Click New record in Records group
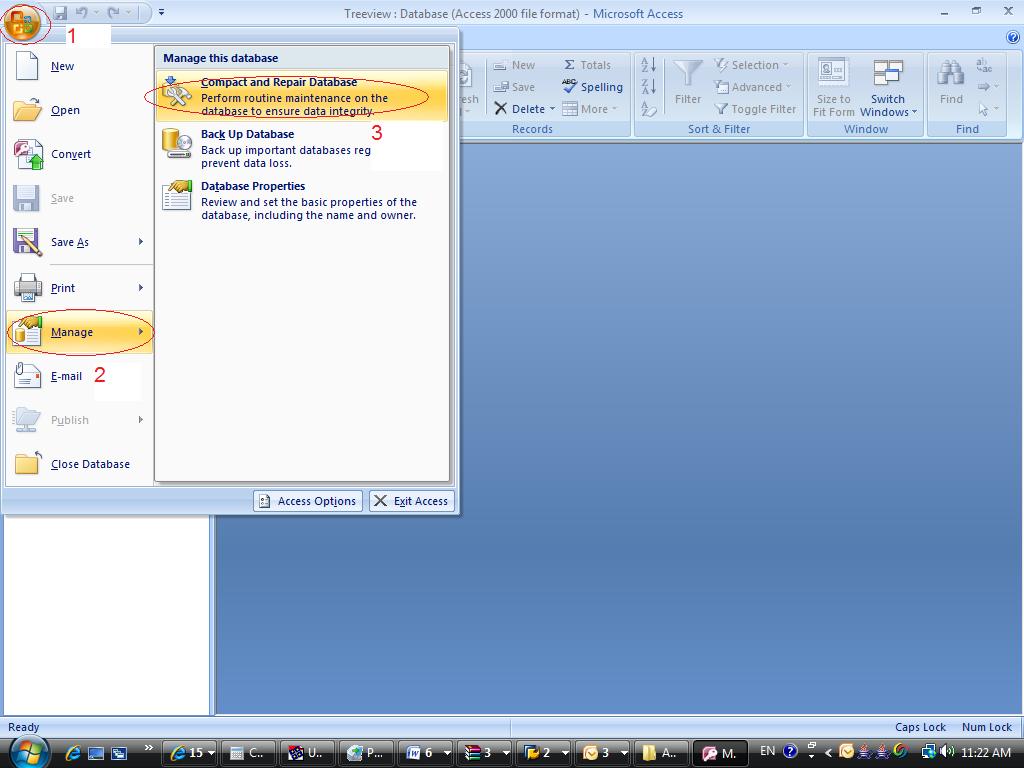This screenshot has height=768, width=1024. pos(514,65)
